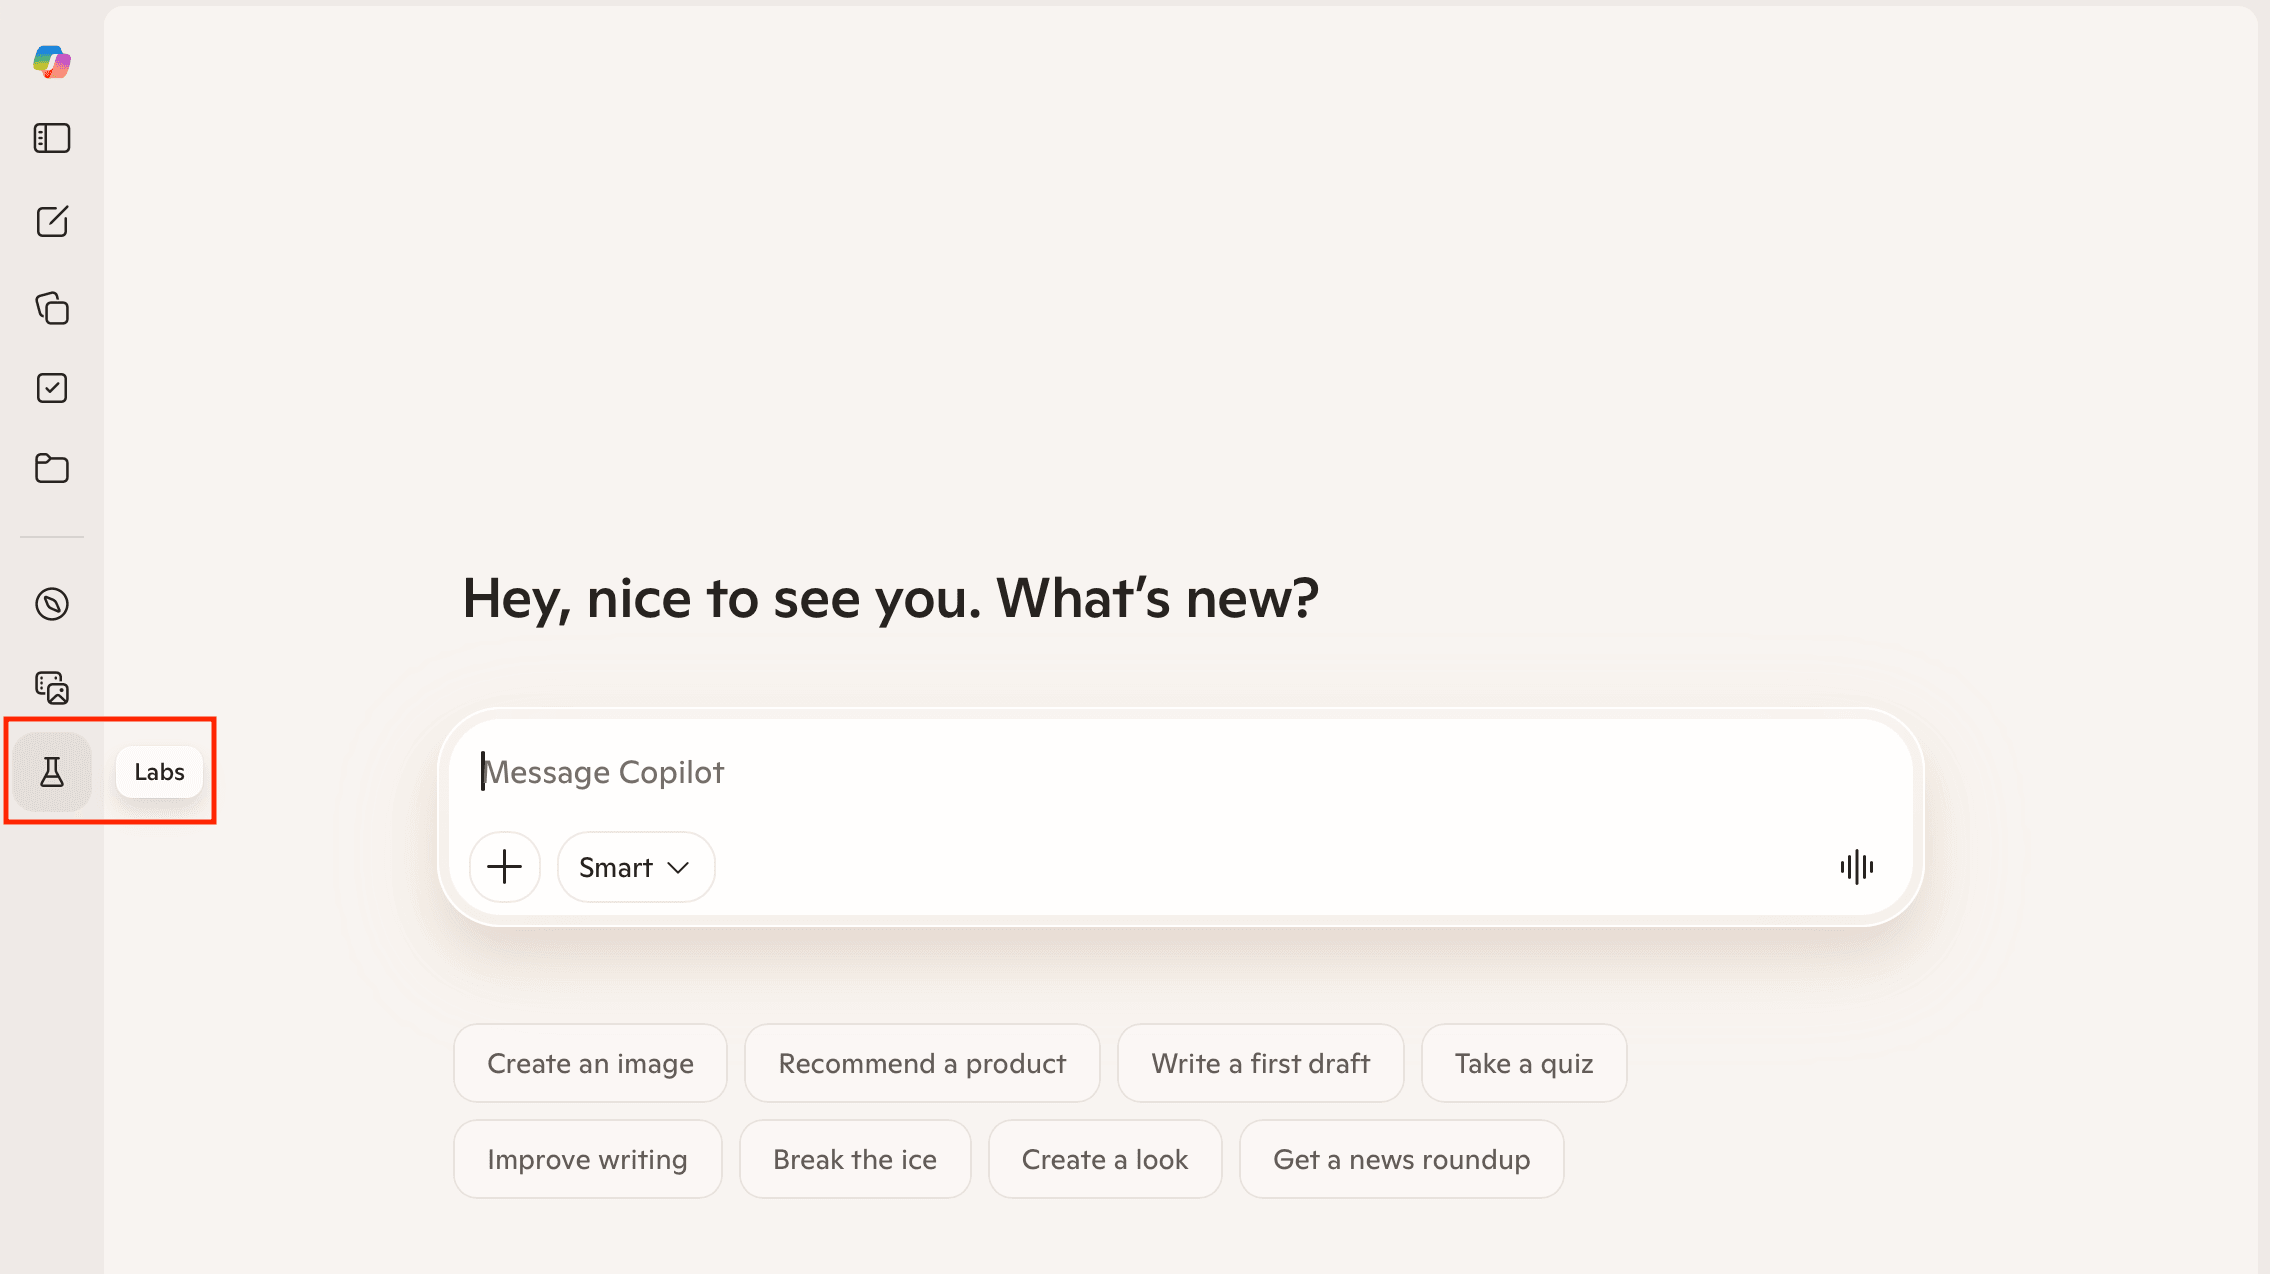This screenshot has height=1274, width=2270.
Task: Toggle the sidebar panel
Action: pyautogui.click(x=52, y=138)
